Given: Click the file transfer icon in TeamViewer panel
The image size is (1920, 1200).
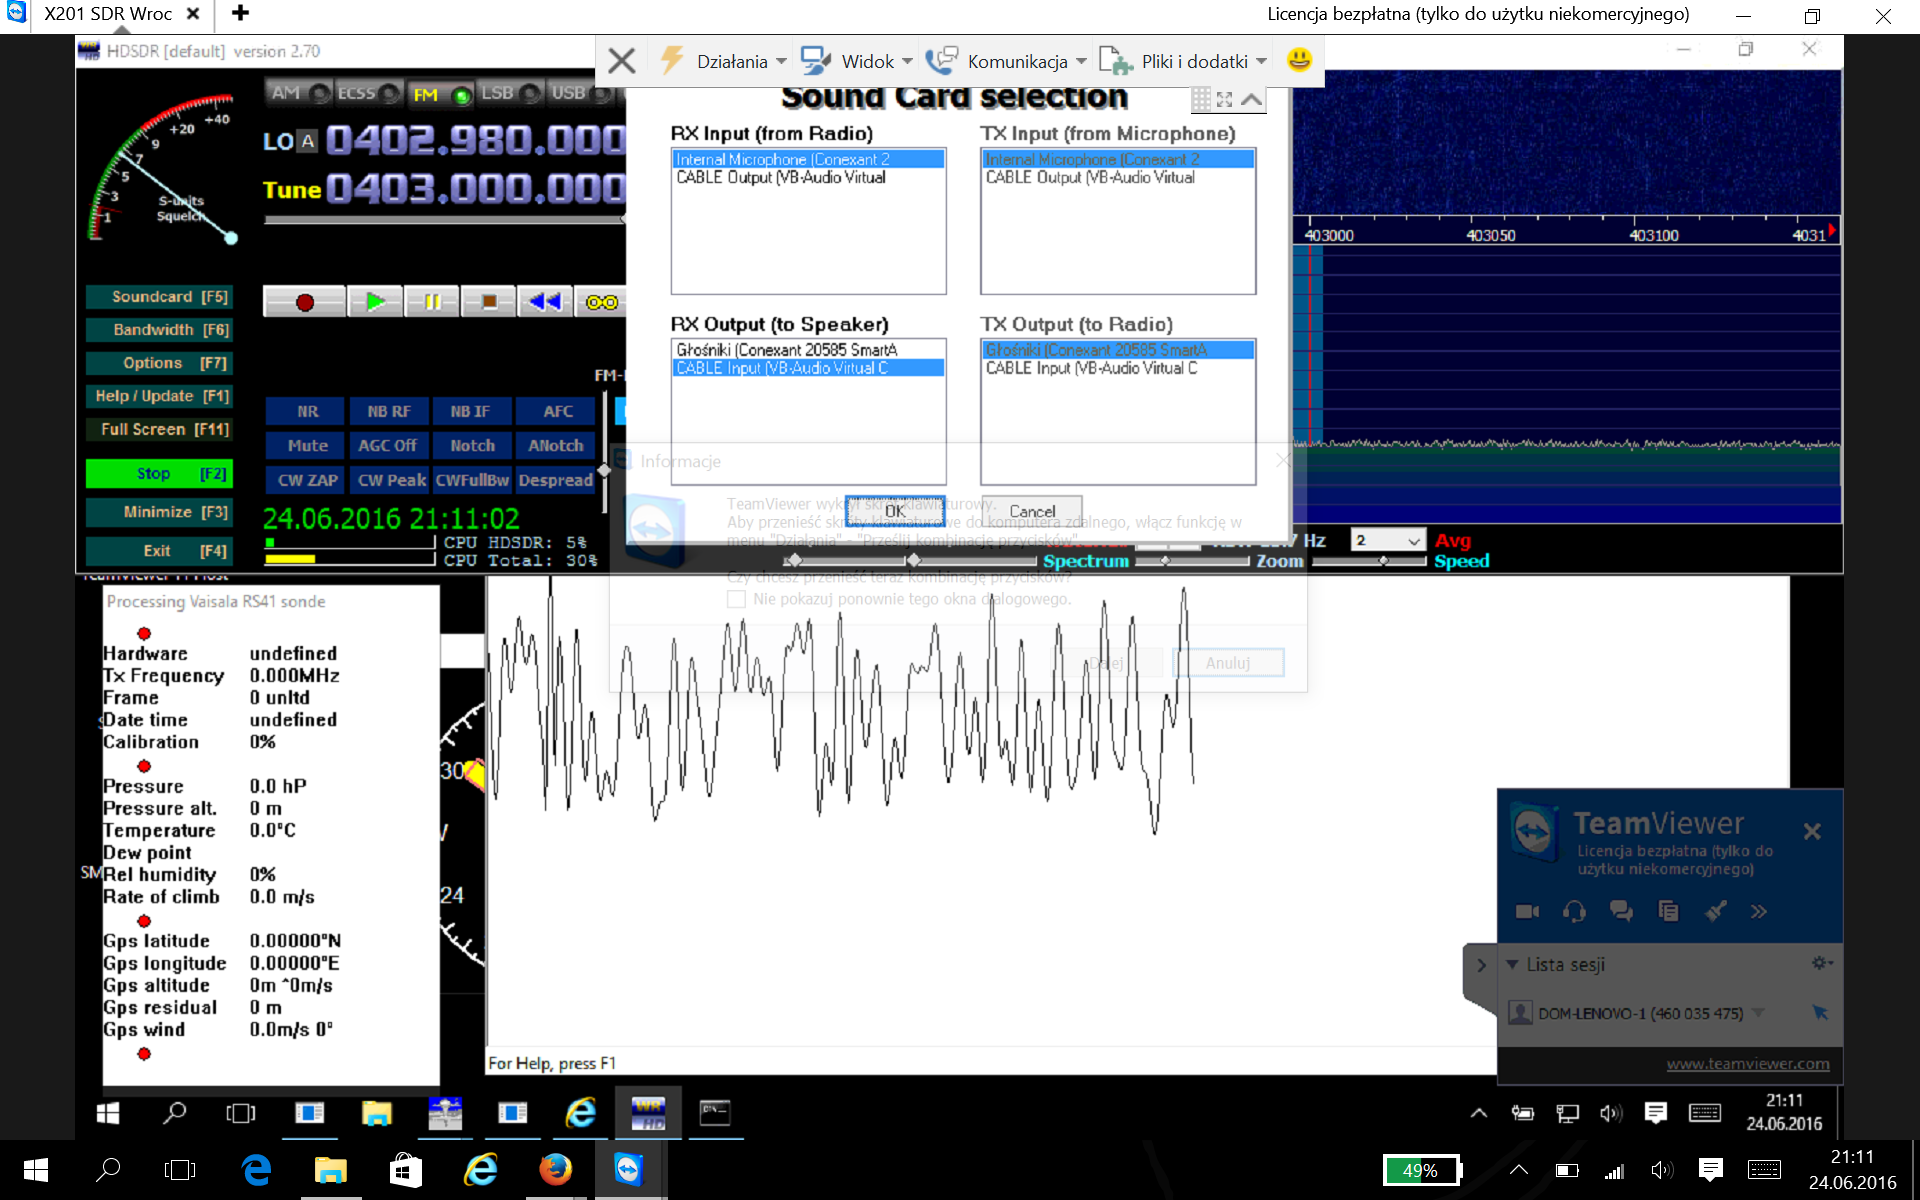Looking at the screenshot, I should pyautogui.click(x=1668, y=911).
